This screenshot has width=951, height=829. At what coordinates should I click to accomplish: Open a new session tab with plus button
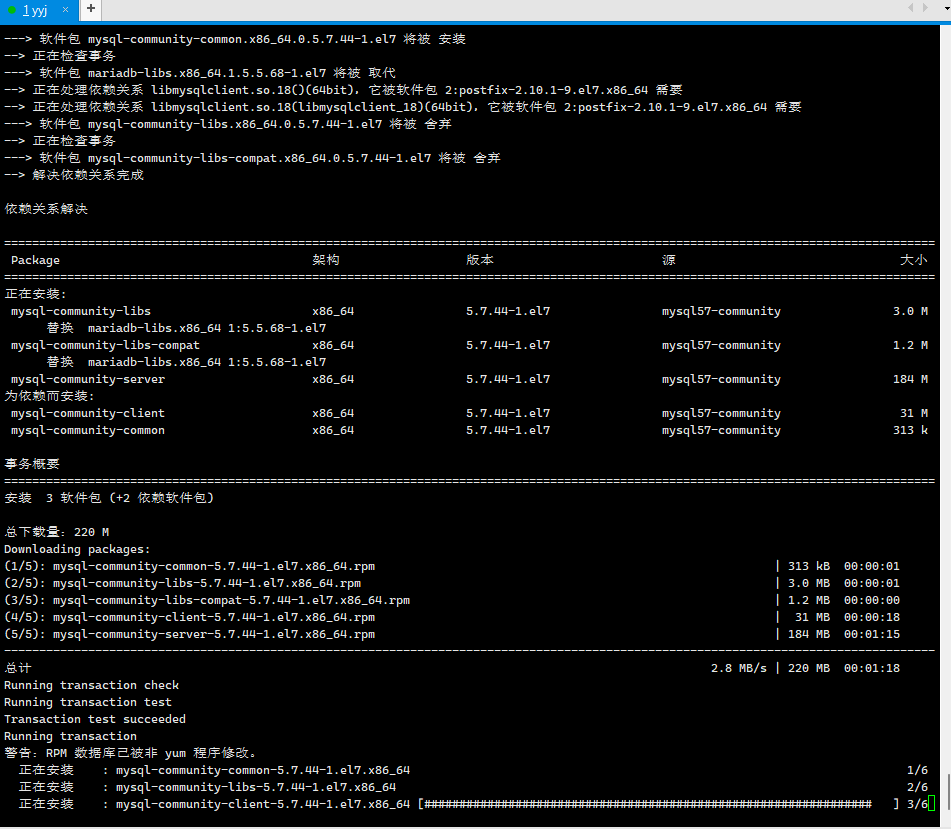coord(90,8)
